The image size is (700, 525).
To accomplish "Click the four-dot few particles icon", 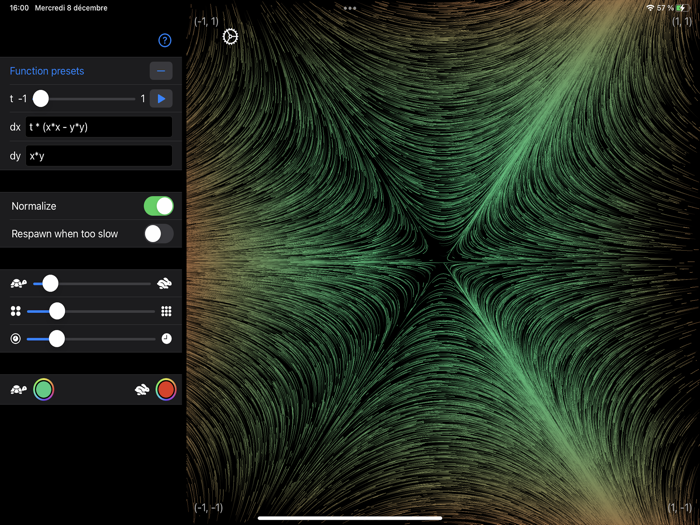I will 16,311.
